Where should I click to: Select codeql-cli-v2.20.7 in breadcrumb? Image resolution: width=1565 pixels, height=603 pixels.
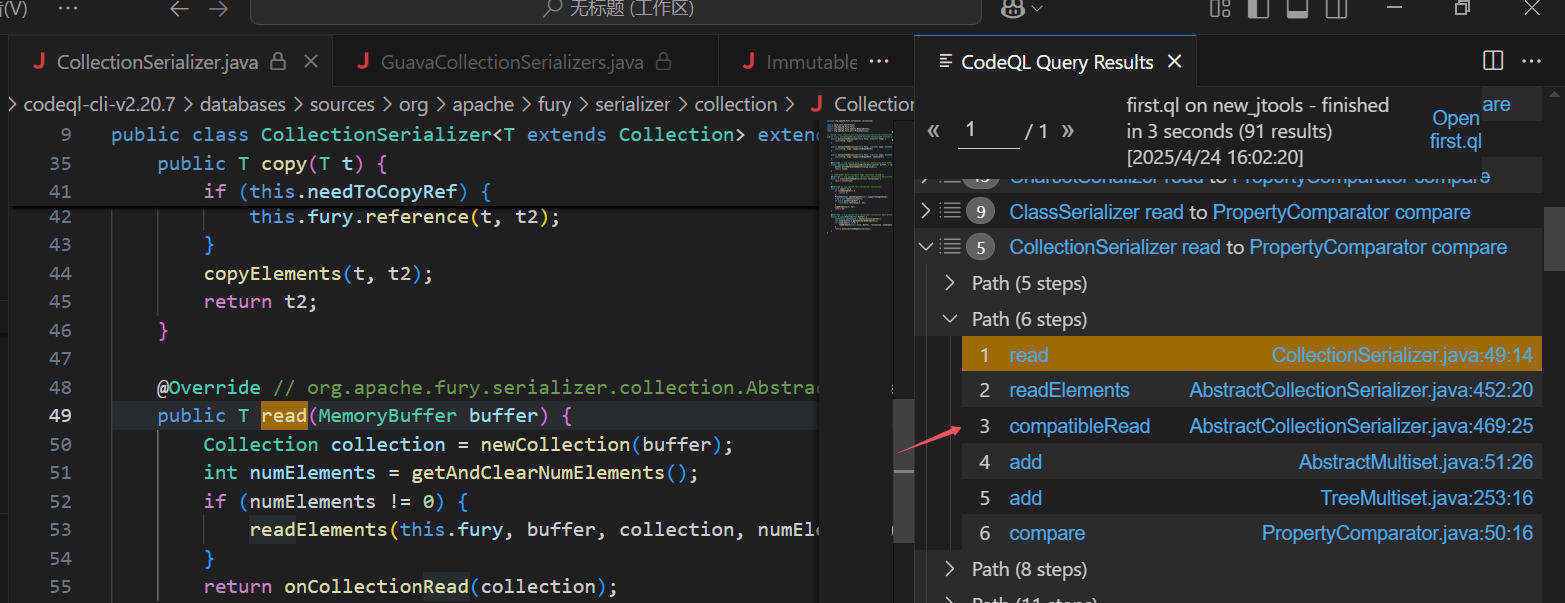tap(100, 104)
